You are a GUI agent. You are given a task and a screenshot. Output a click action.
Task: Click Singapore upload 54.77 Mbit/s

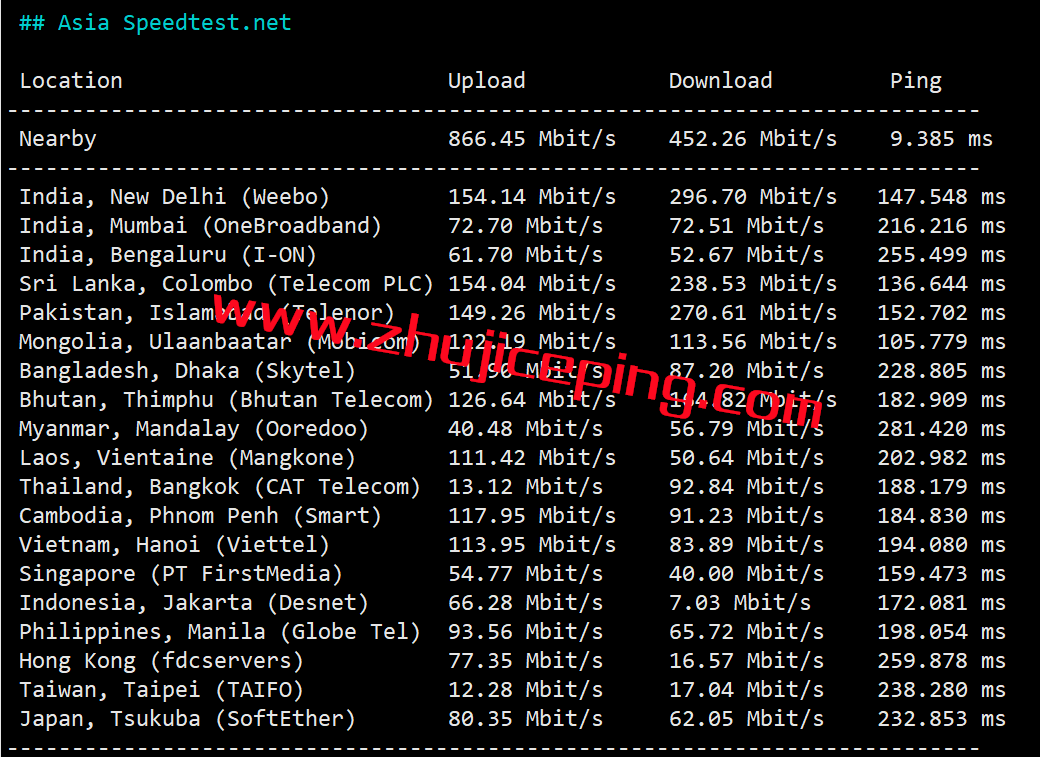point(525,575)
